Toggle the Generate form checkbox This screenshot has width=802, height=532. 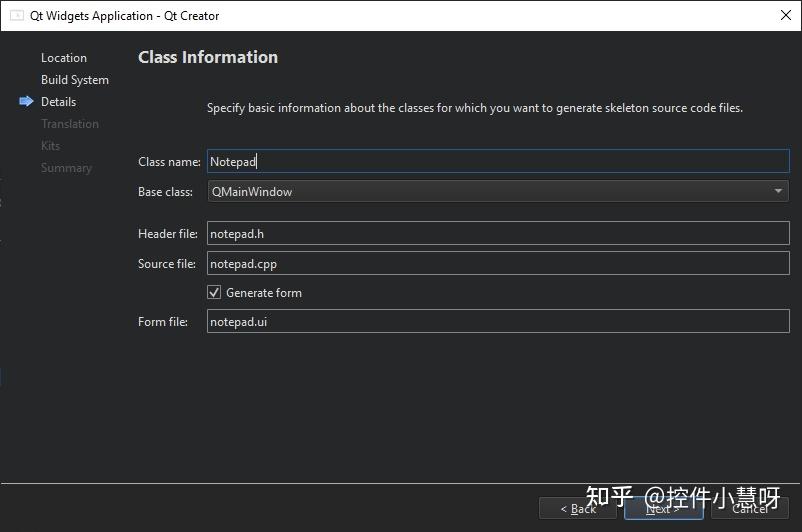[x=214, y=292]
